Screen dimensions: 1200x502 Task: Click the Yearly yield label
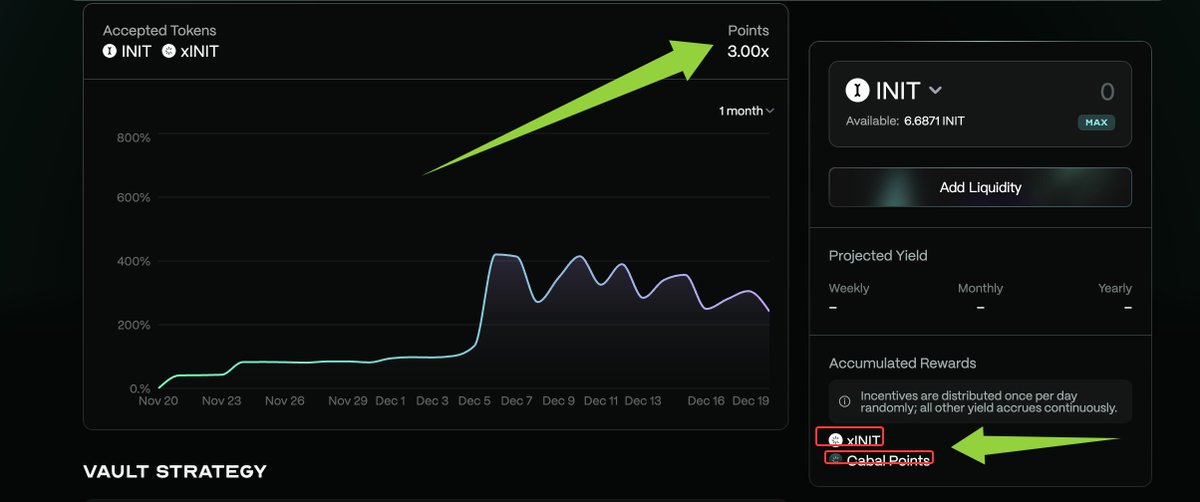(x=1115, y=288)
